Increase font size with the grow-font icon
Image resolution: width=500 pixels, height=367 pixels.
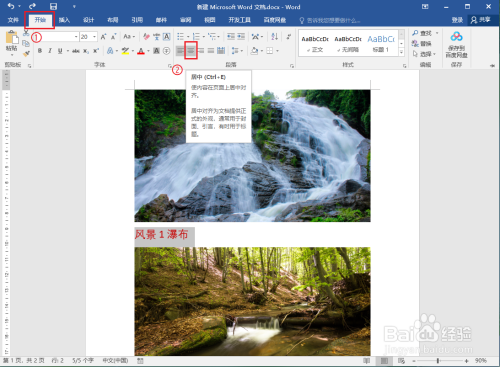tap(103, 37)
